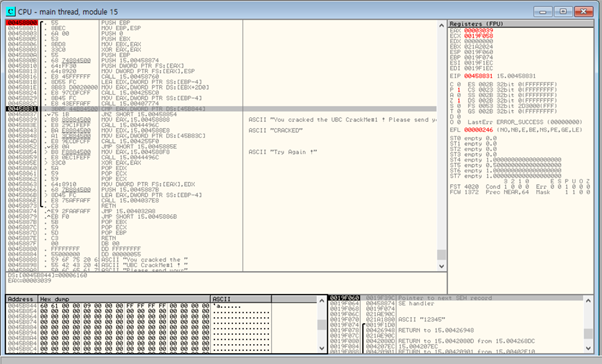The height and width of the screenshot is (364, 602).
Task: Click the dump pane scroll-down arrow
Action: point(322,348)
